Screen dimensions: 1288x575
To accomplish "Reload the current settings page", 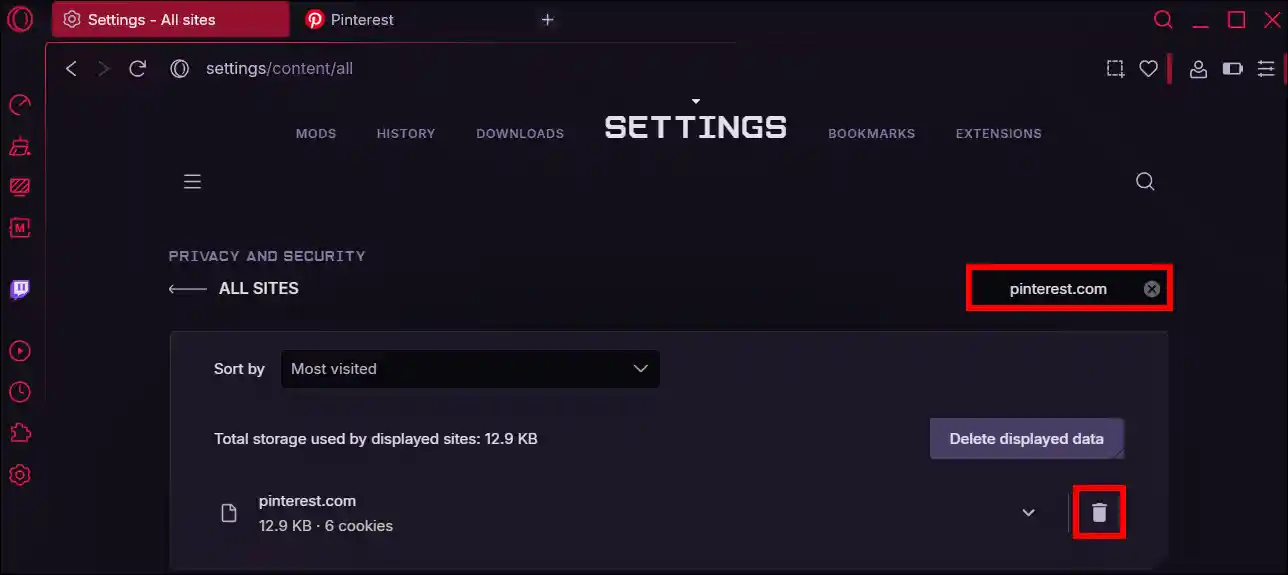I will coord(138,68).
